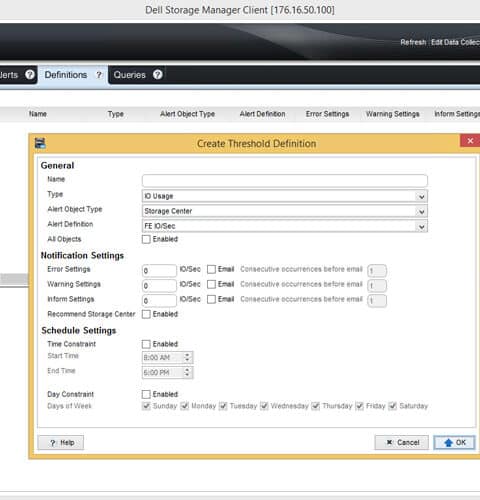
Task: Click the Name input field
Action: pos(285,180)
